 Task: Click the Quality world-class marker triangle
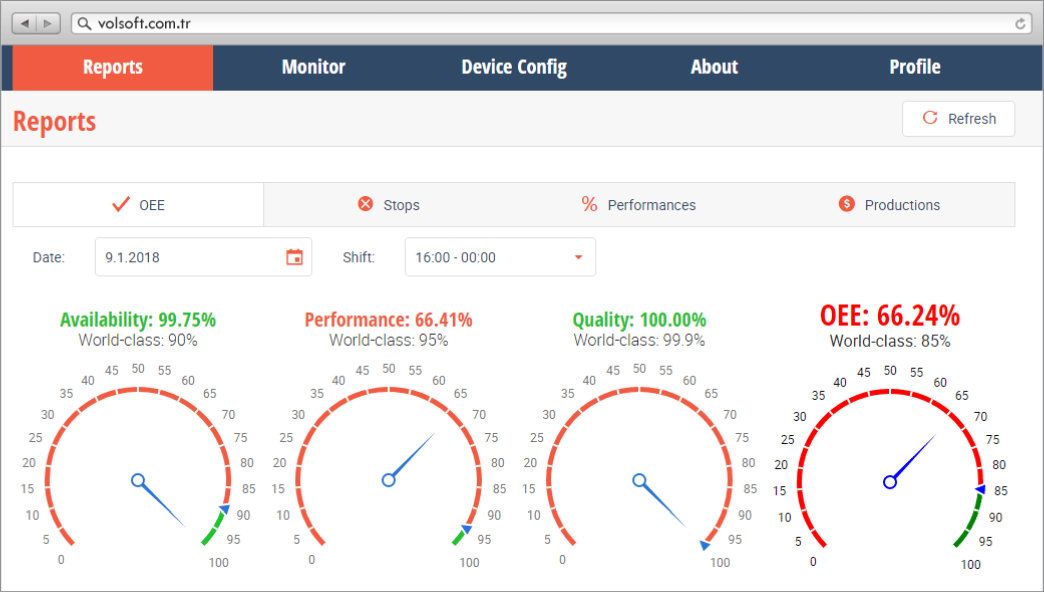pyautogui.click(x=704, y=545)
